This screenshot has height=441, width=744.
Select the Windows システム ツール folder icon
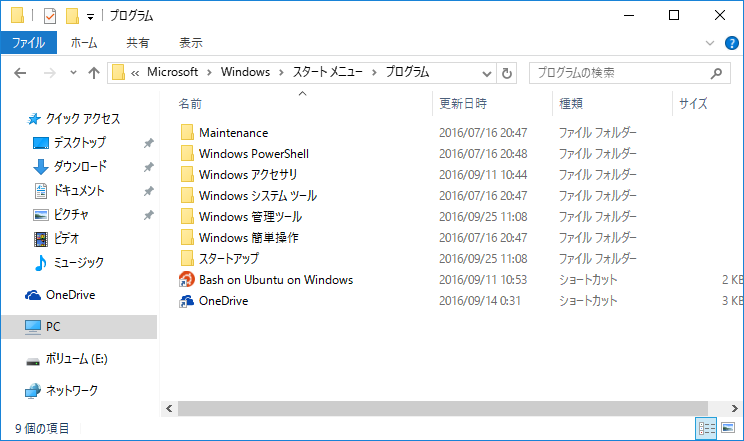tap(187, 195)
